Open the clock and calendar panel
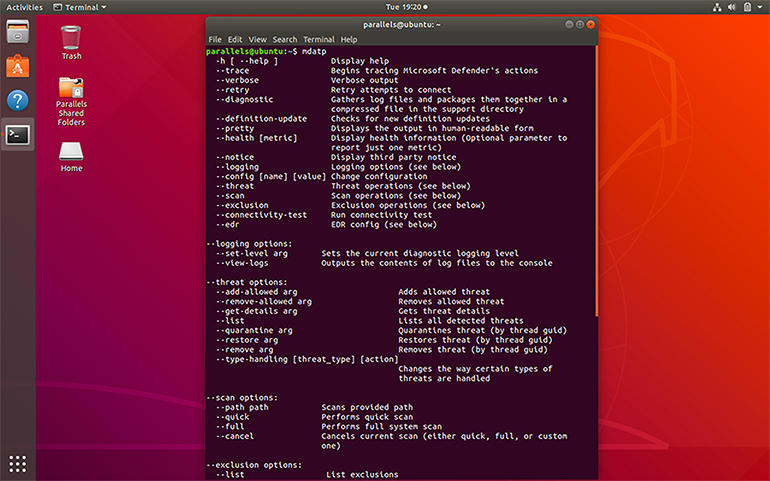 pos(385,7)
